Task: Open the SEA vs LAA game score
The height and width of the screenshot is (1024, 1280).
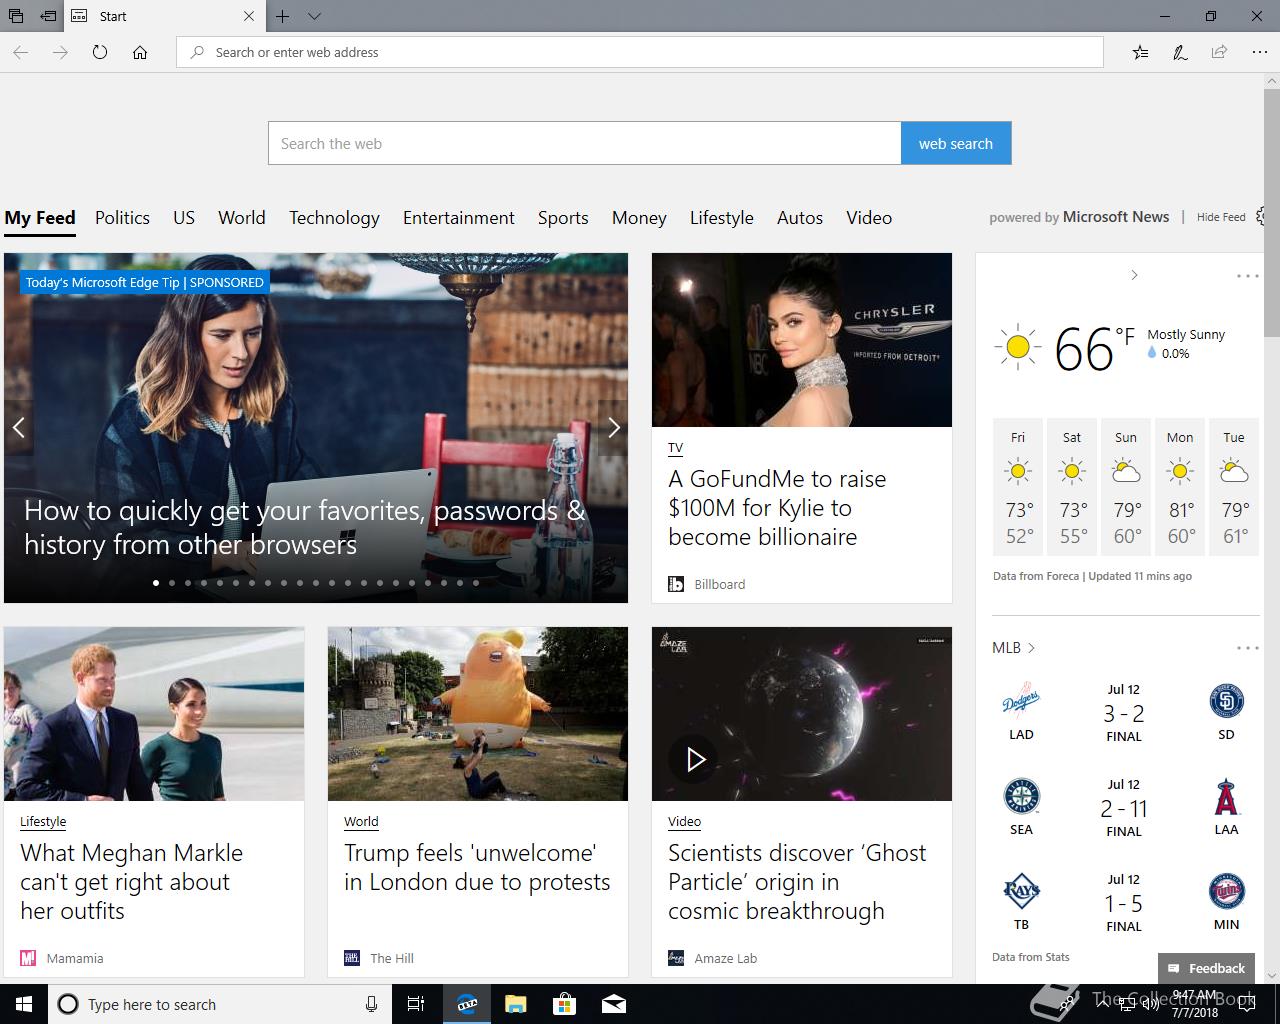Action: (x=1124, y=808)
